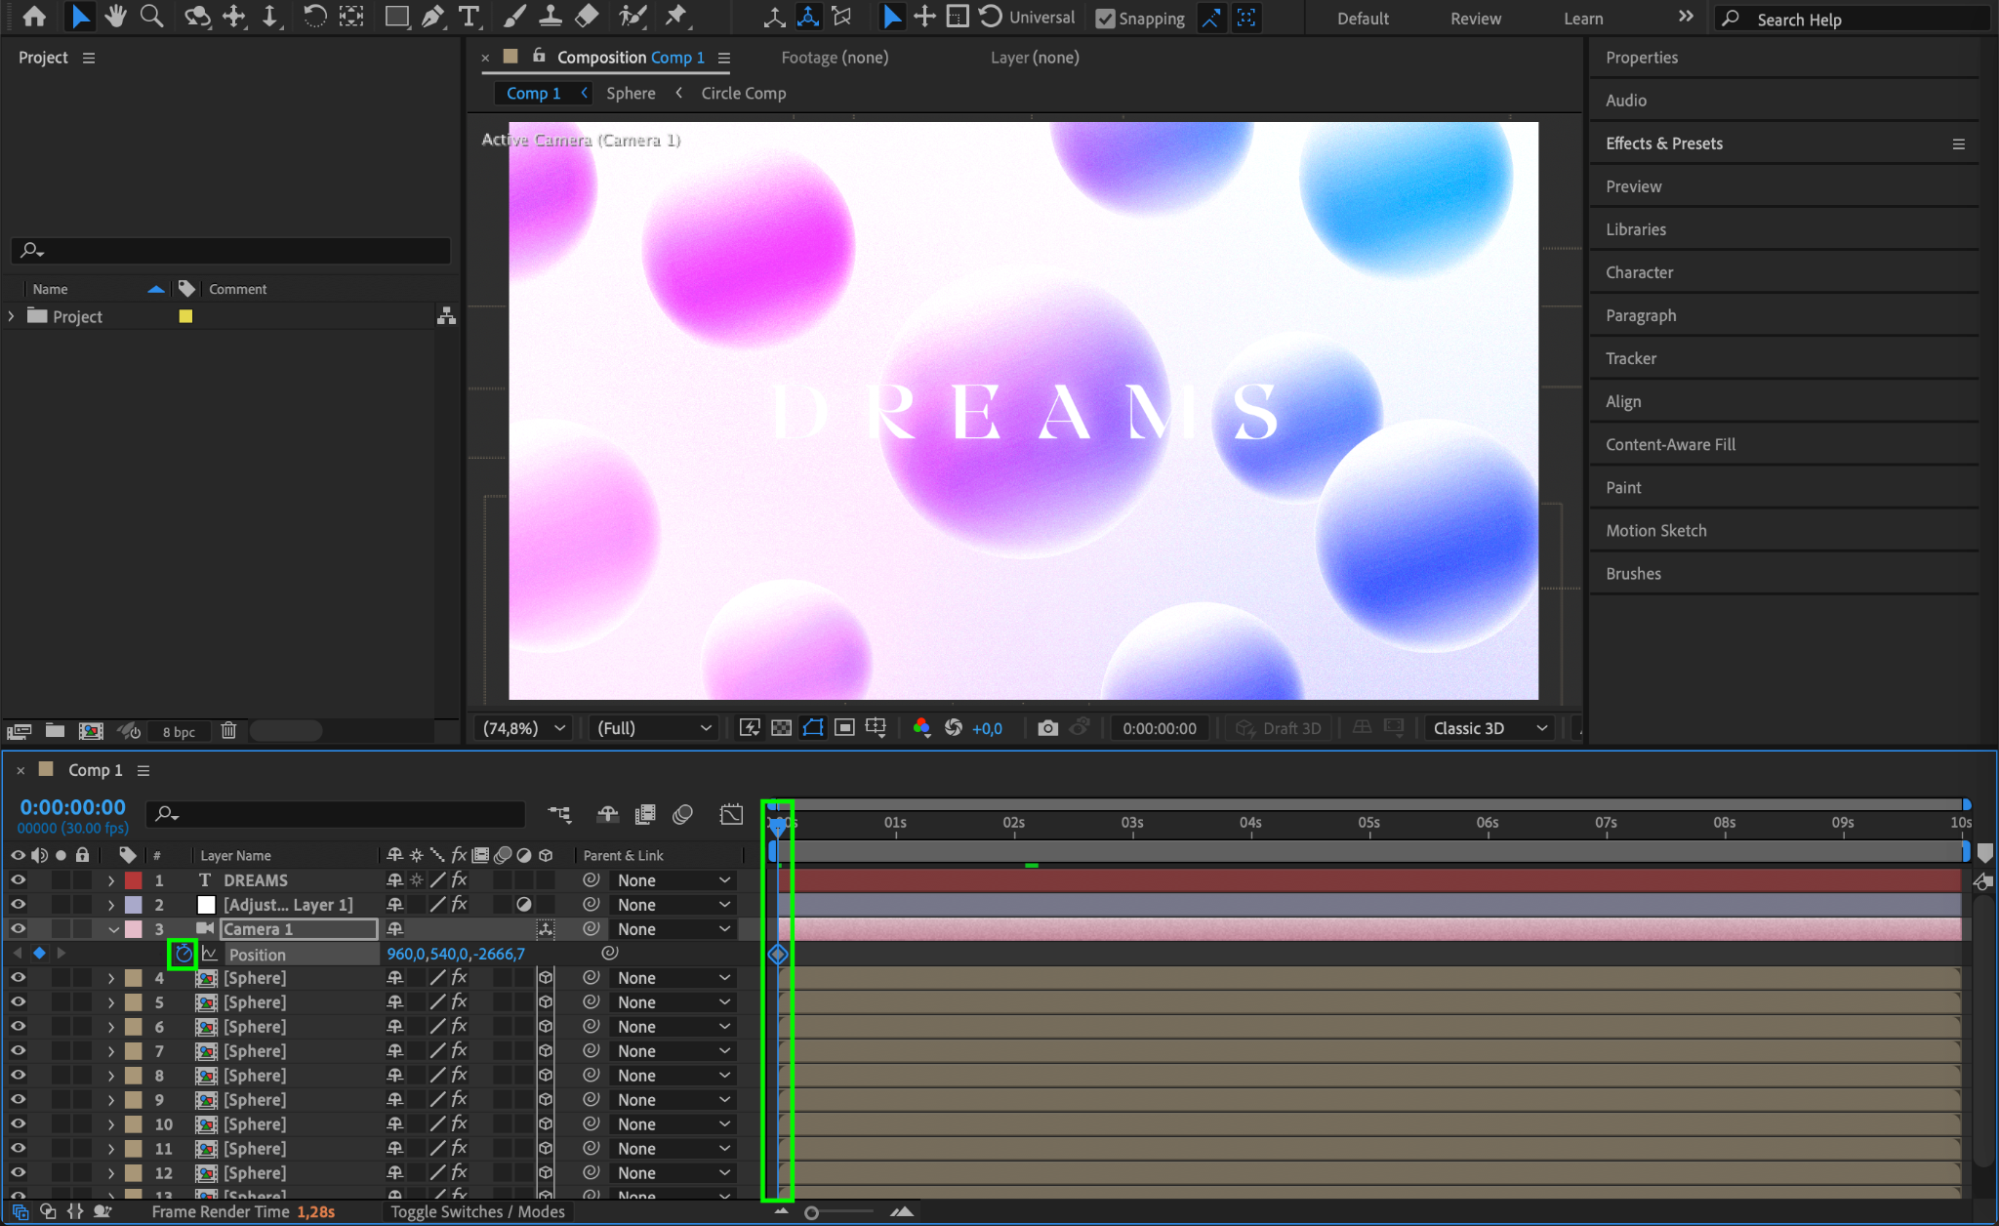Take a snapshot with the camera icon

point(1047,728)
